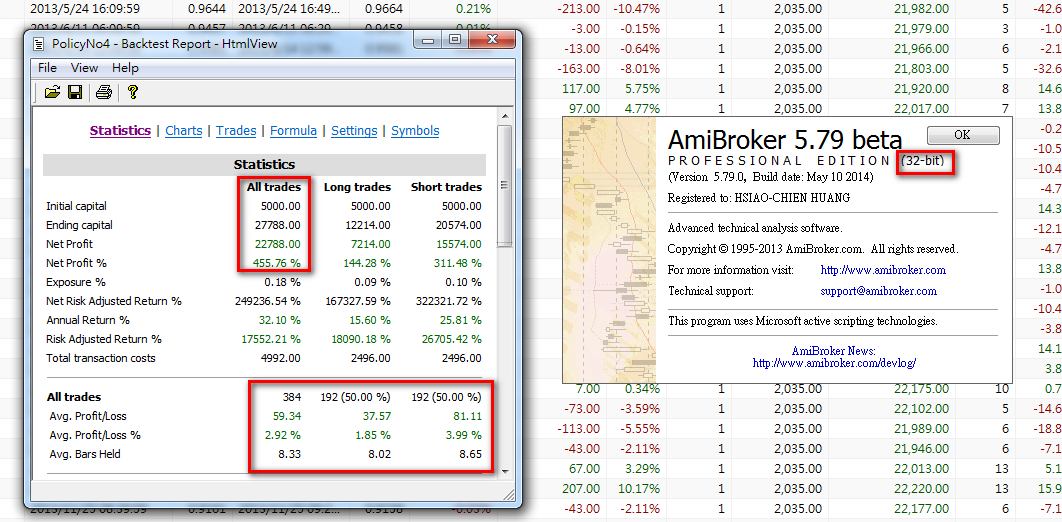Open help with the question mark icon
This screenshot has height=522, width=1062.
tap(133, 92)
